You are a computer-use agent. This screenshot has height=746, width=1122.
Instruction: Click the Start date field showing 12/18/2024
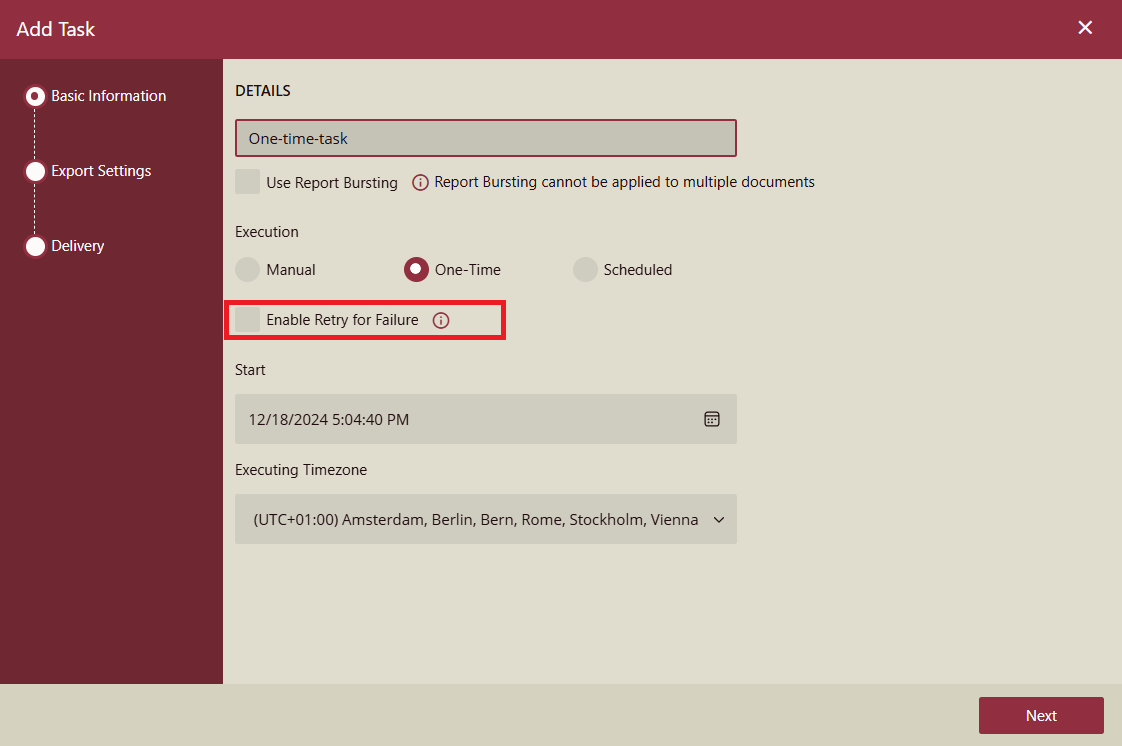[486, 419]
